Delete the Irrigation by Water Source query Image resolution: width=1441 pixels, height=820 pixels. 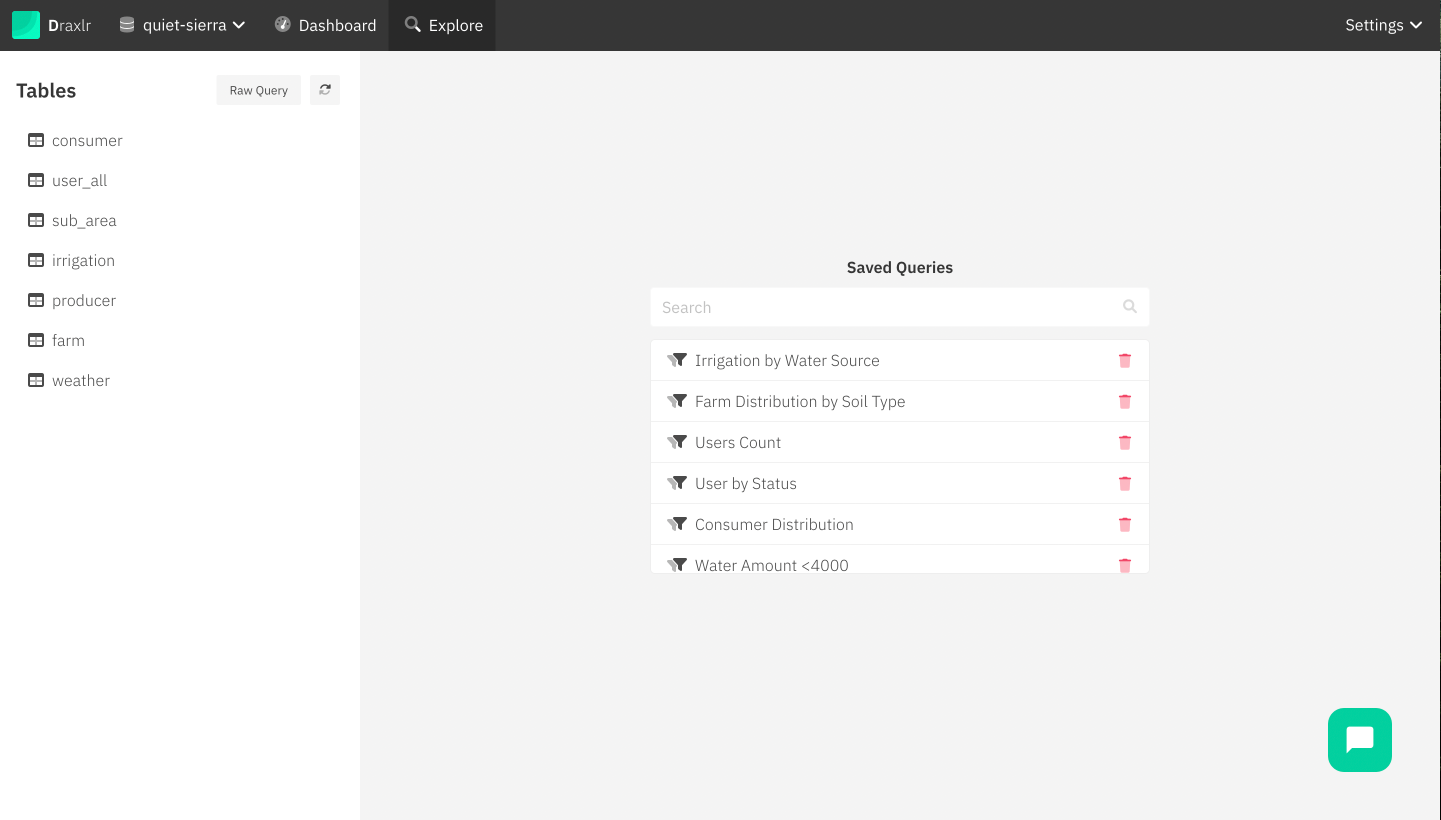(1125, 361)
